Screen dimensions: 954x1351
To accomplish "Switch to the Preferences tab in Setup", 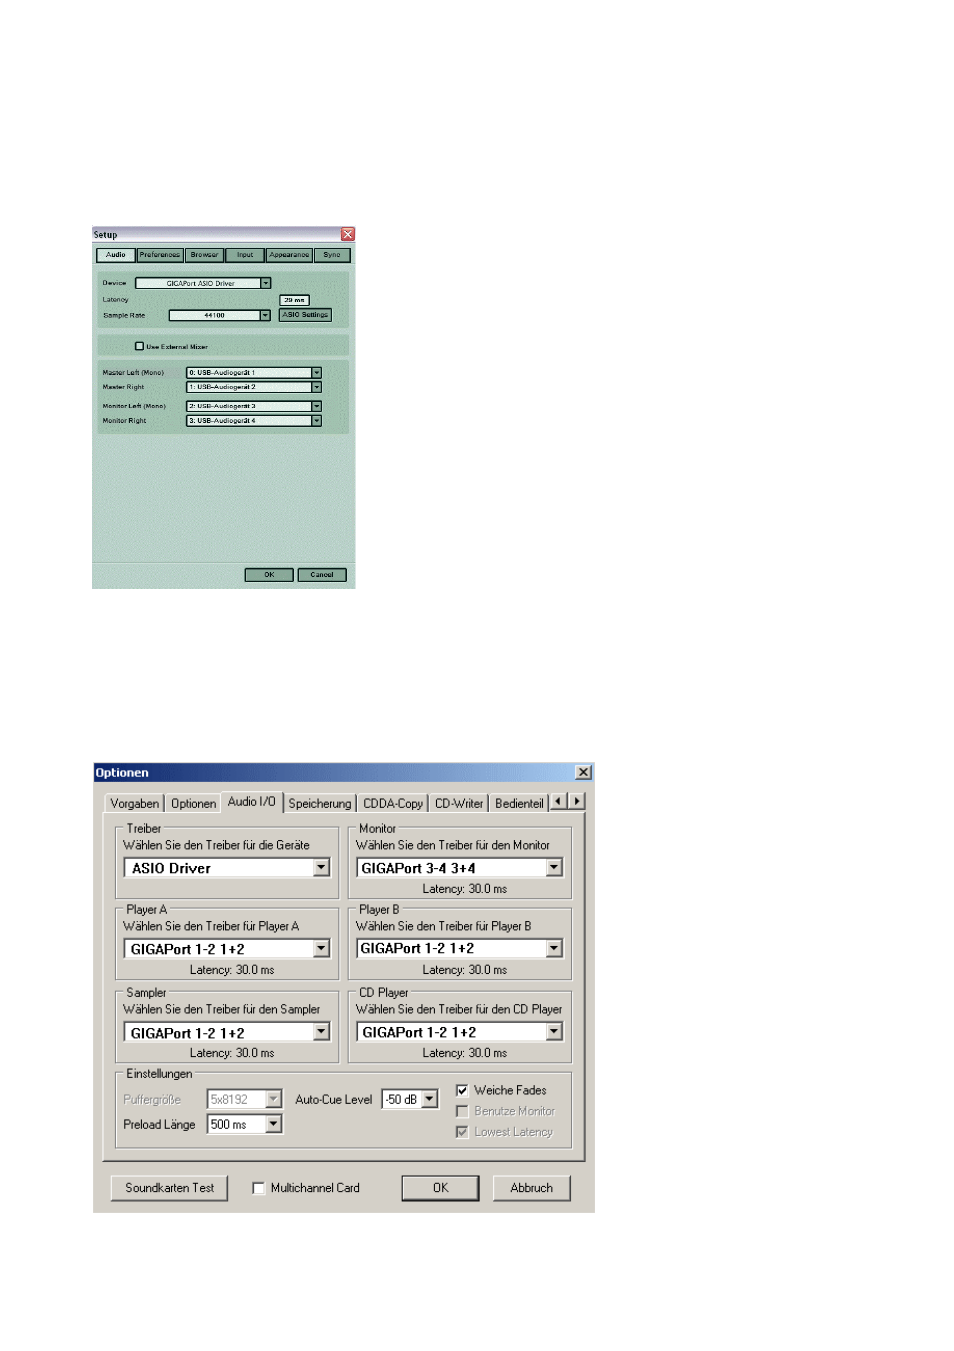I will click(160, 255).
